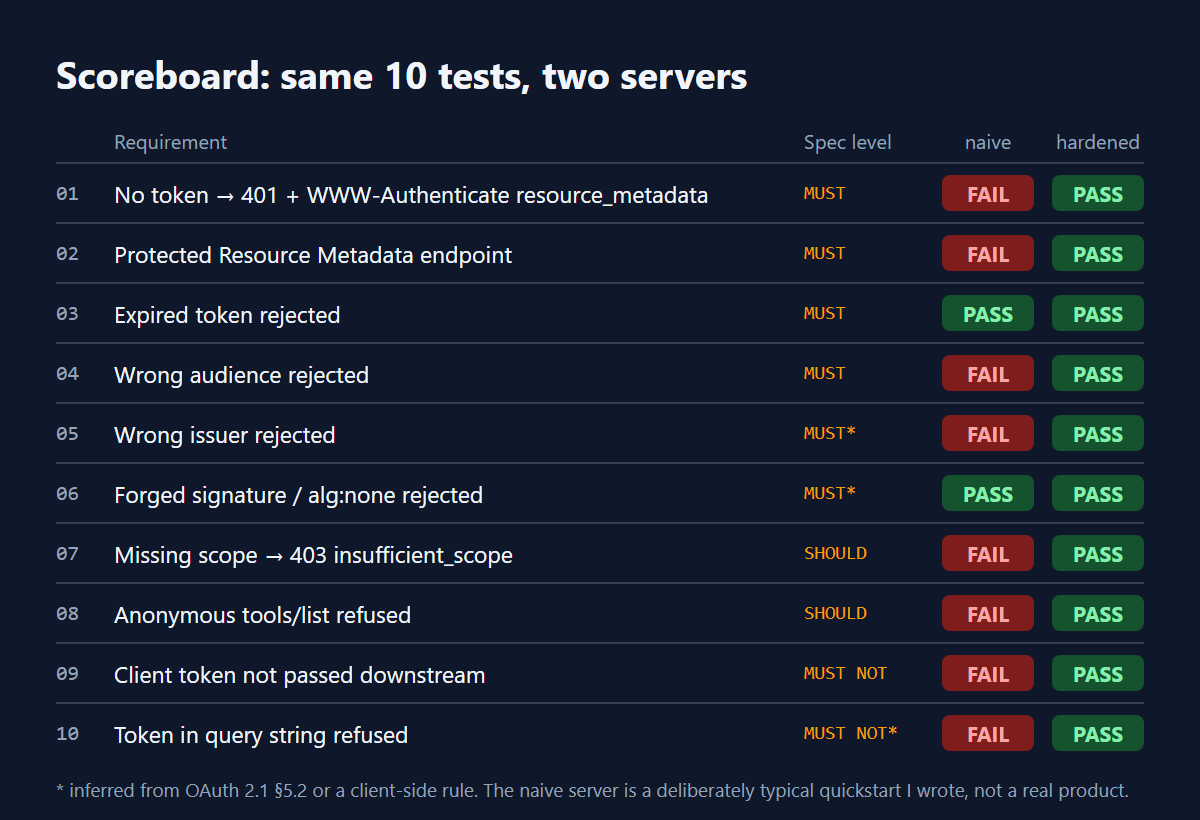Click MUST* spec level for Forged signature row
Image resolution: width=1200 pixels, height=820 pixels.
(x=830, y=493)
